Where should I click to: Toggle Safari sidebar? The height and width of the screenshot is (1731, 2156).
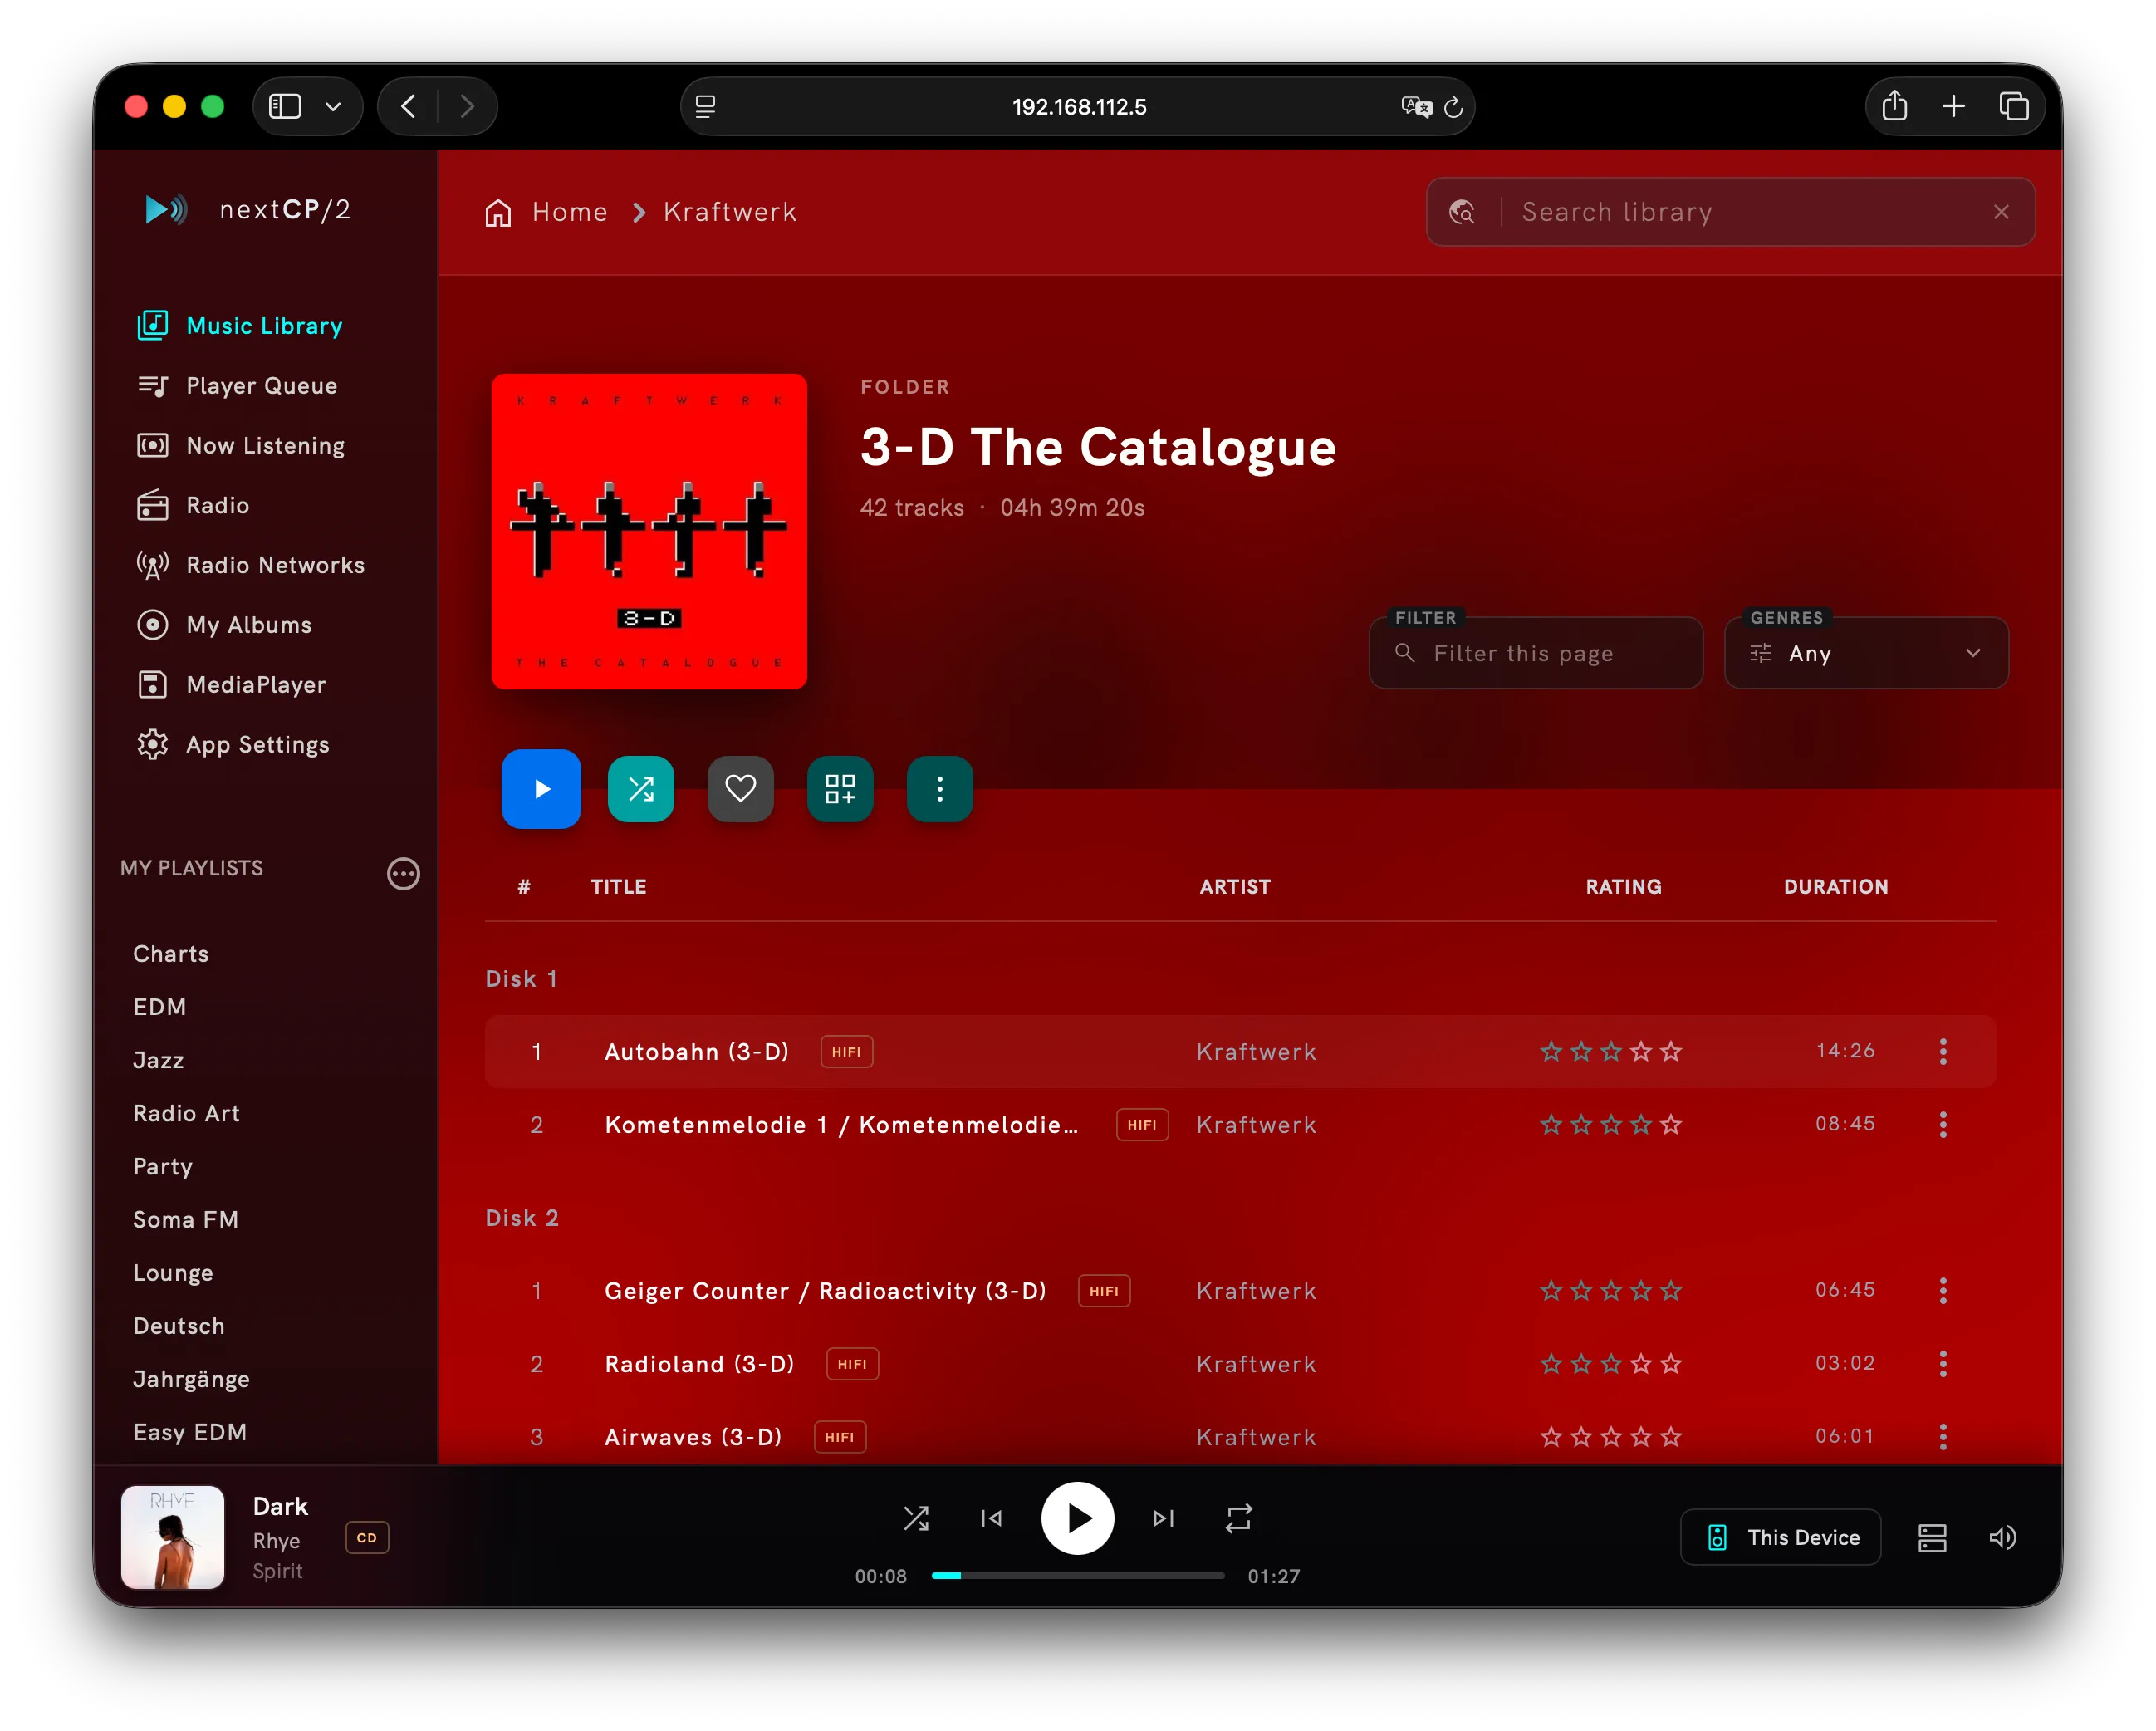click(285, 106)
